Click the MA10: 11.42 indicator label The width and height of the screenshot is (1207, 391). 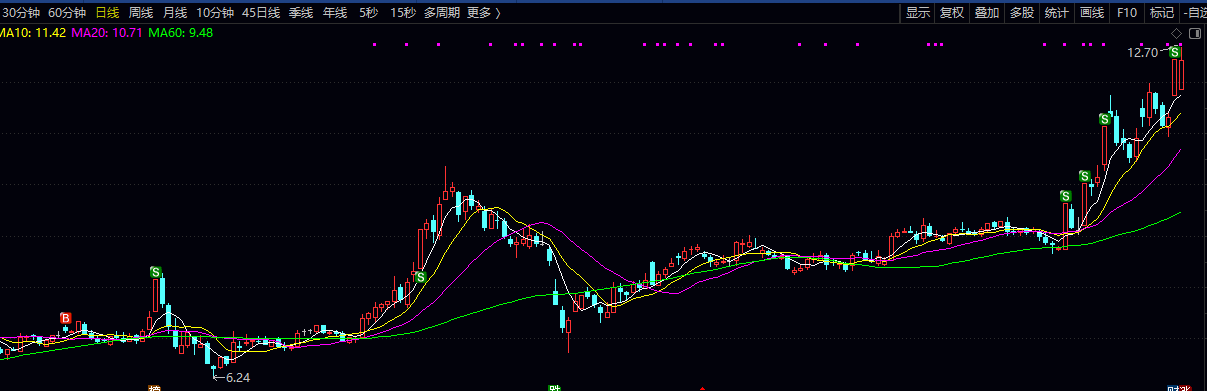coord(33,33)
